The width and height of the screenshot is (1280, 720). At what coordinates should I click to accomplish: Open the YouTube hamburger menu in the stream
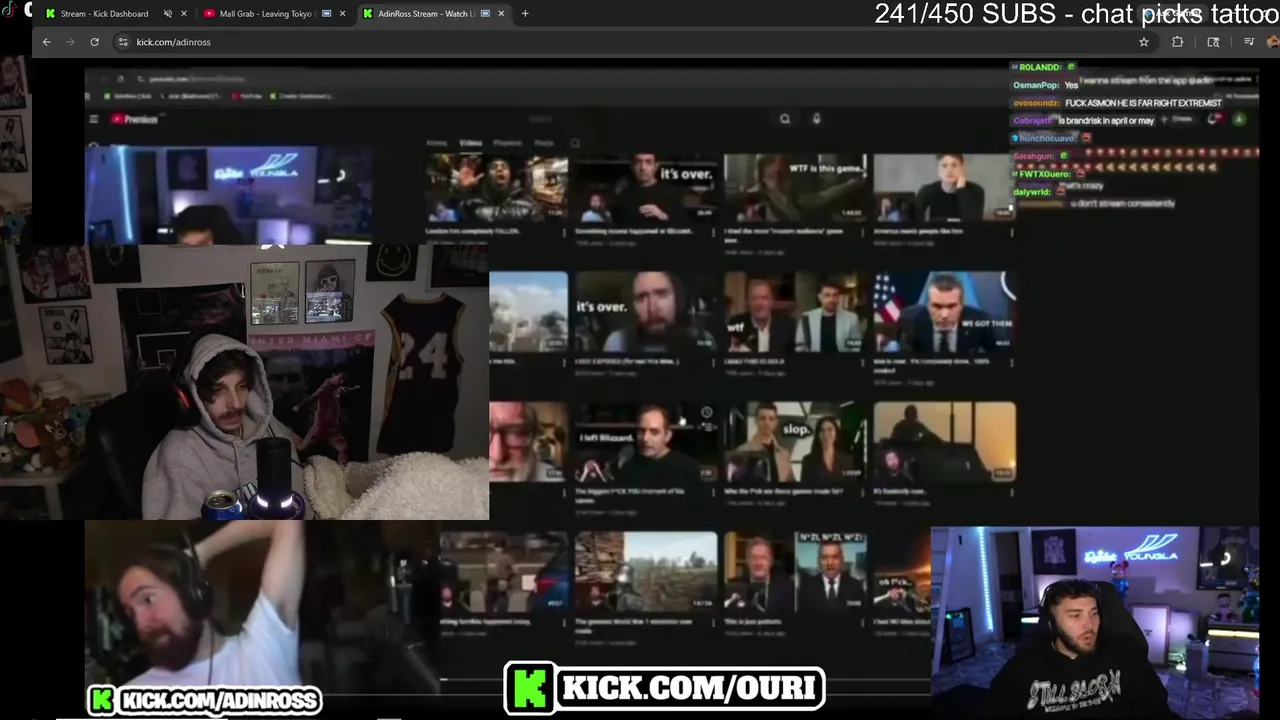(x=93, y=119)
